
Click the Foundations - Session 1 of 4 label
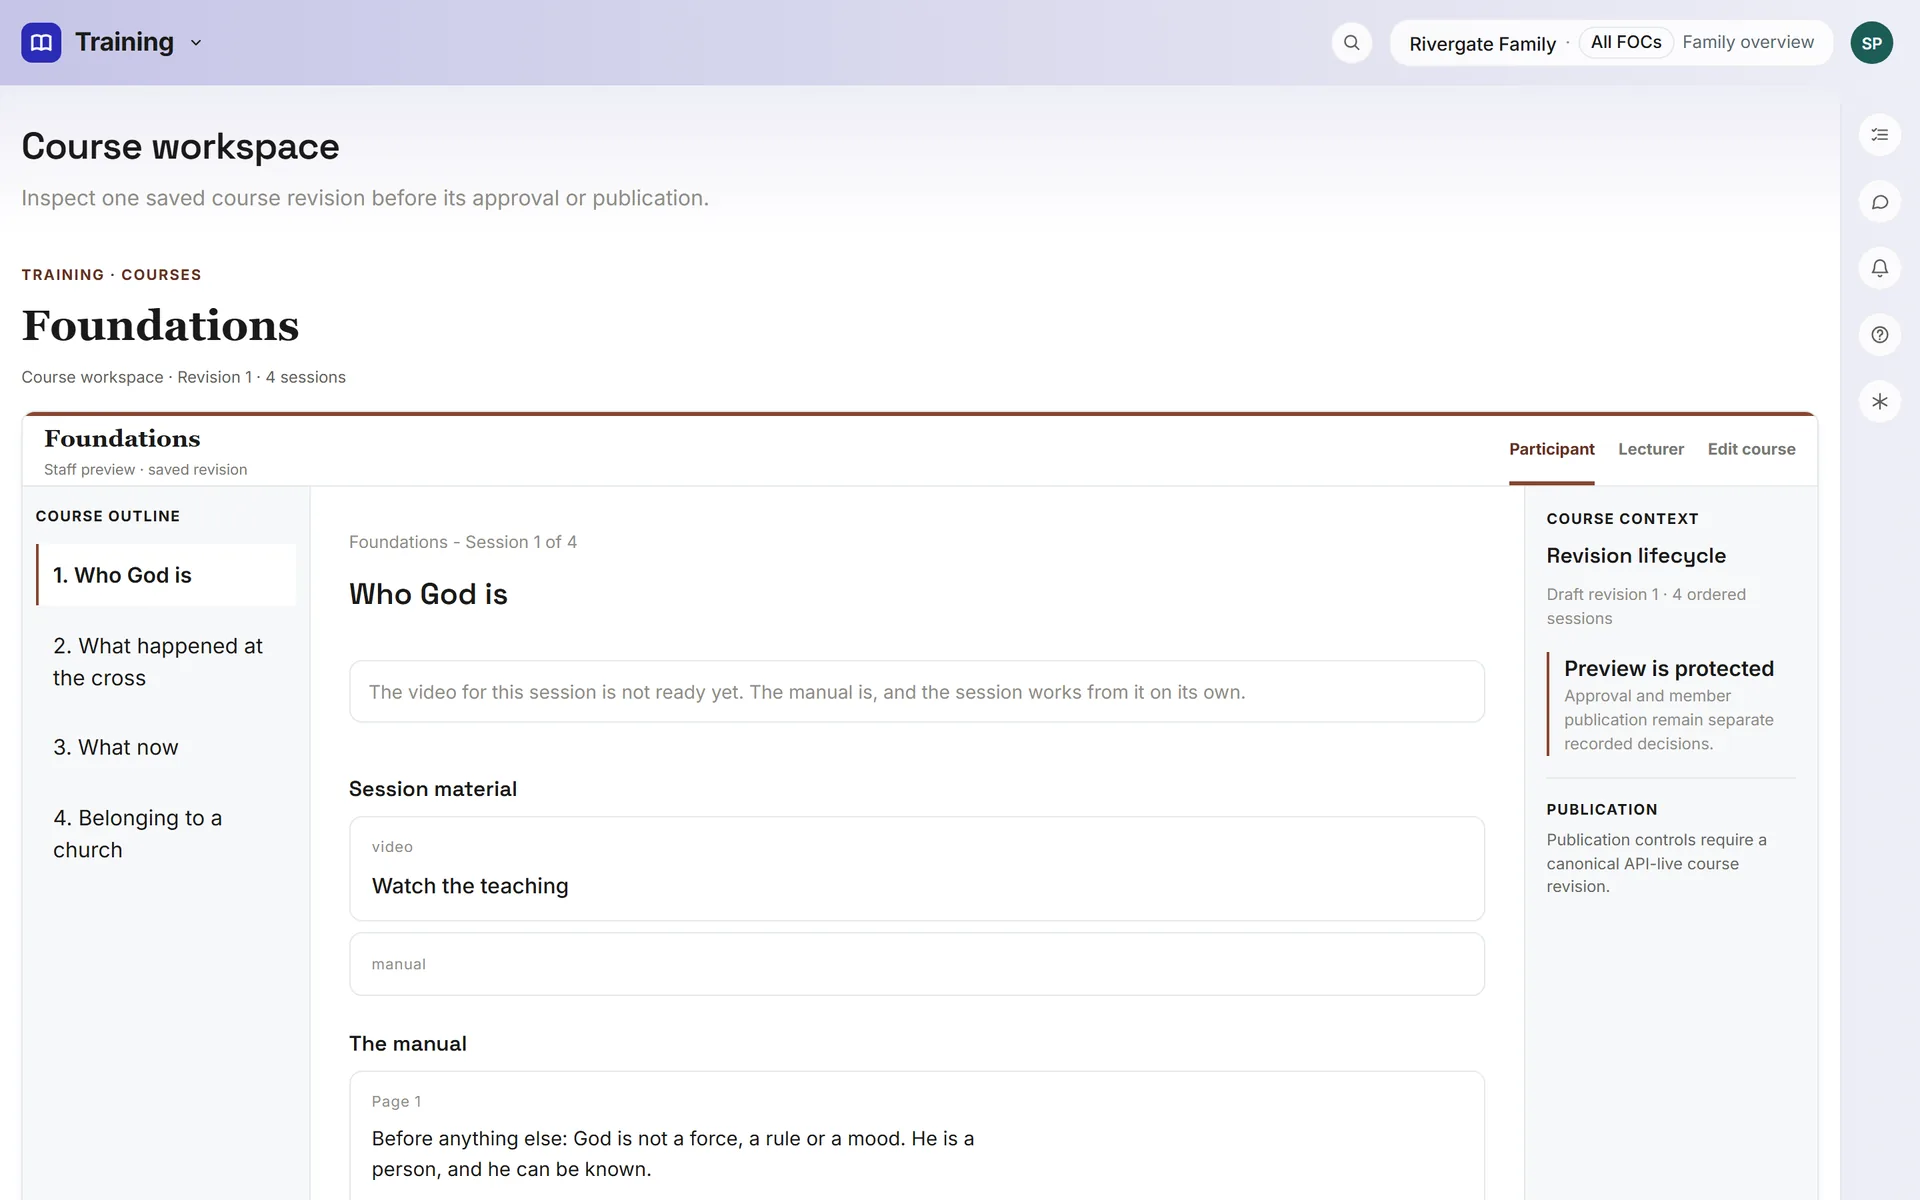point(462,542)
